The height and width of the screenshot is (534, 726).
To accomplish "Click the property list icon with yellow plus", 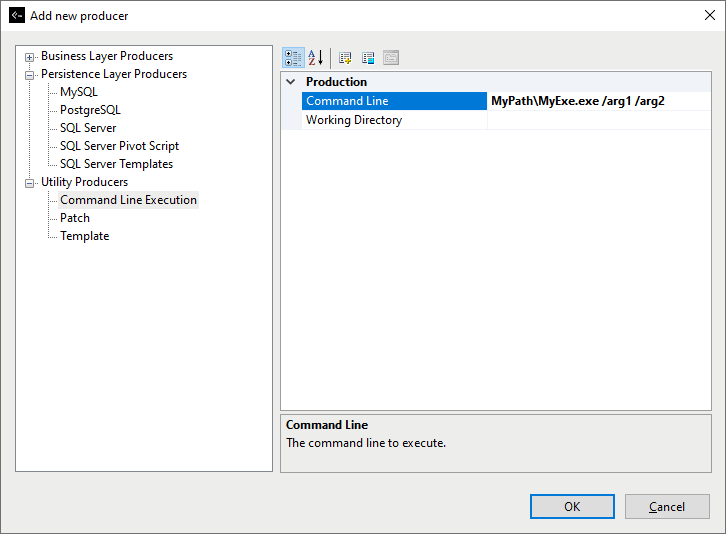I will pos(345,58).
